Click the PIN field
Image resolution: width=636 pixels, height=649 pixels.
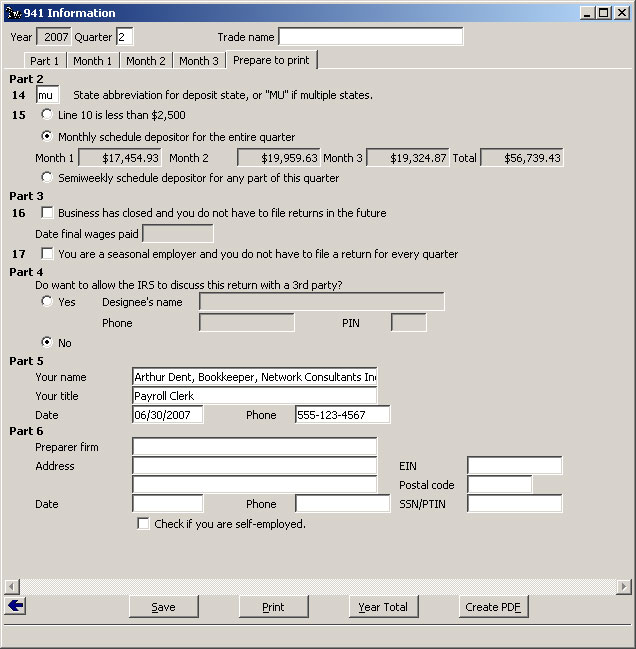click(x=408, y=322)
